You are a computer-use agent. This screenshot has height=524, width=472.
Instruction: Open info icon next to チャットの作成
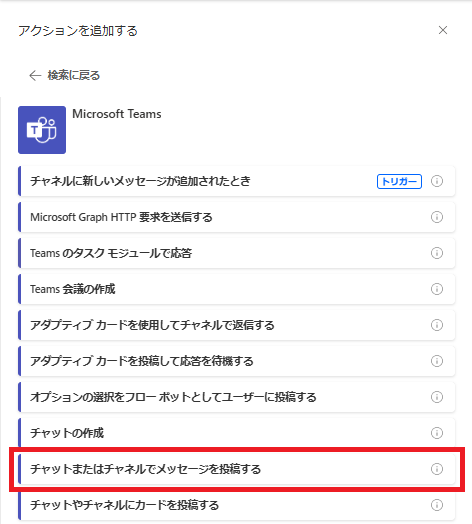[437, 433]
